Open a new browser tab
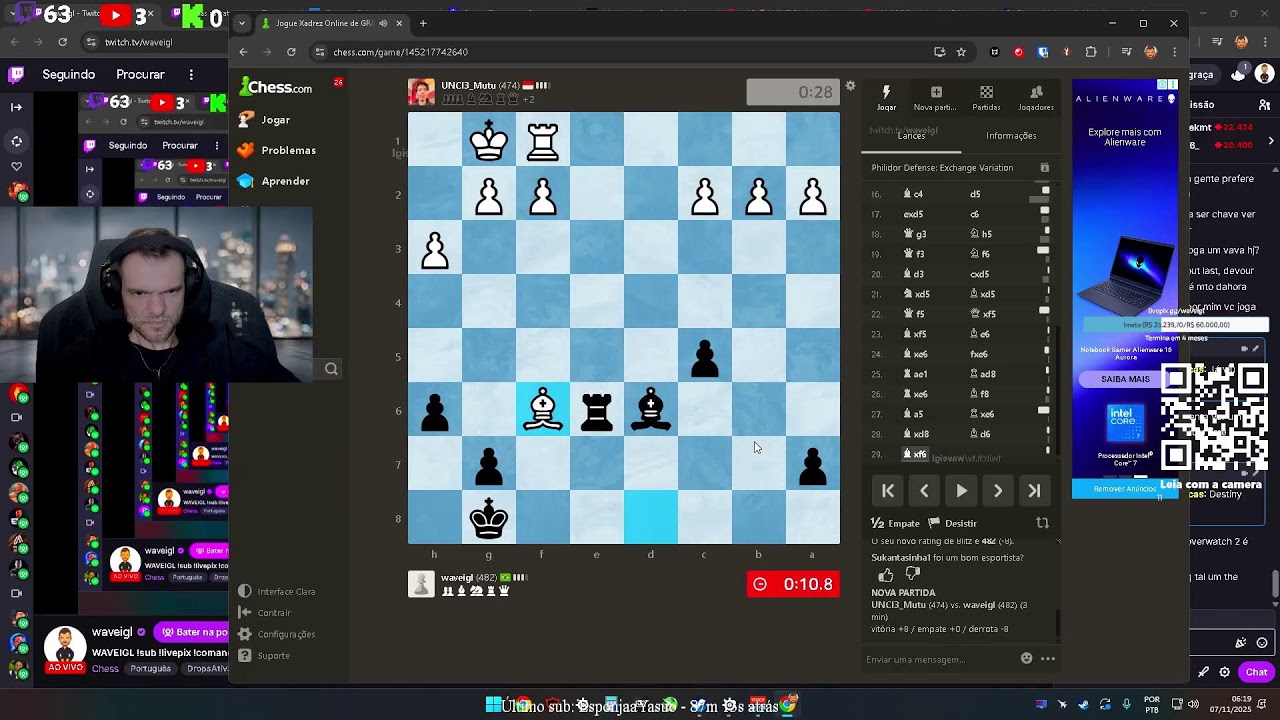 click(x=423, y=23)
